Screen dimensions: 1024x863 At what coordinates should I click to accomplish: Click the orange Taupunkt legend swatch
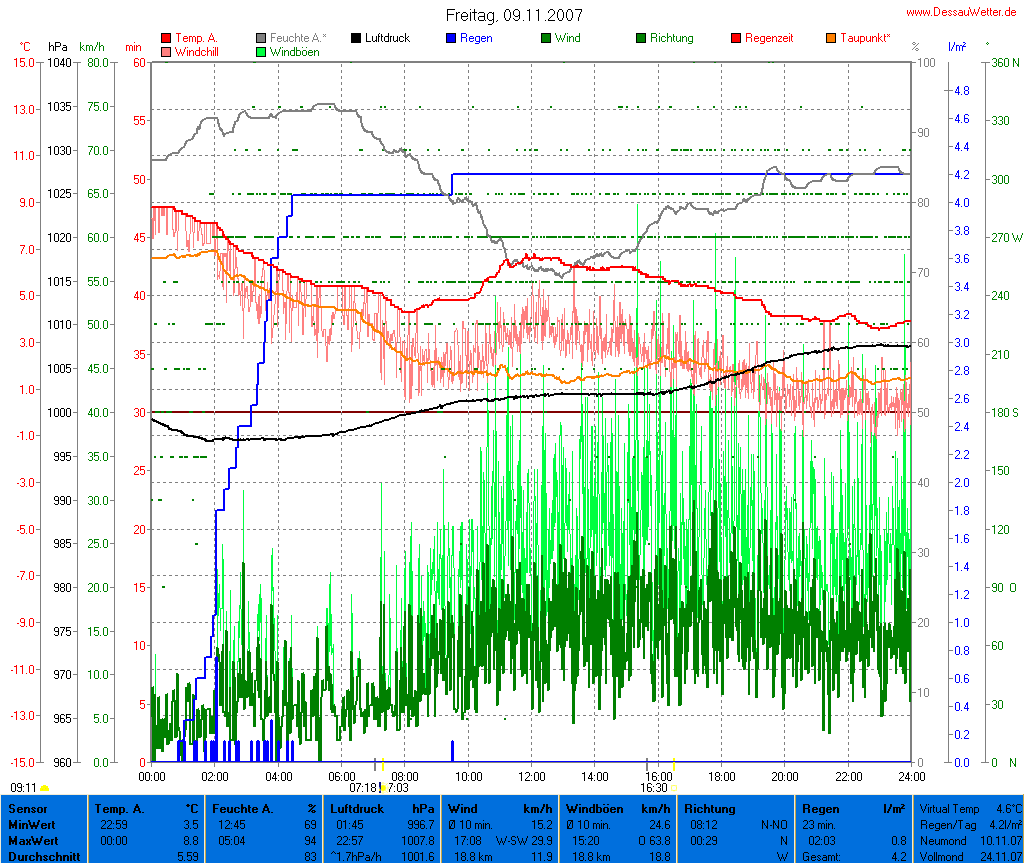[x=830, y=38]
